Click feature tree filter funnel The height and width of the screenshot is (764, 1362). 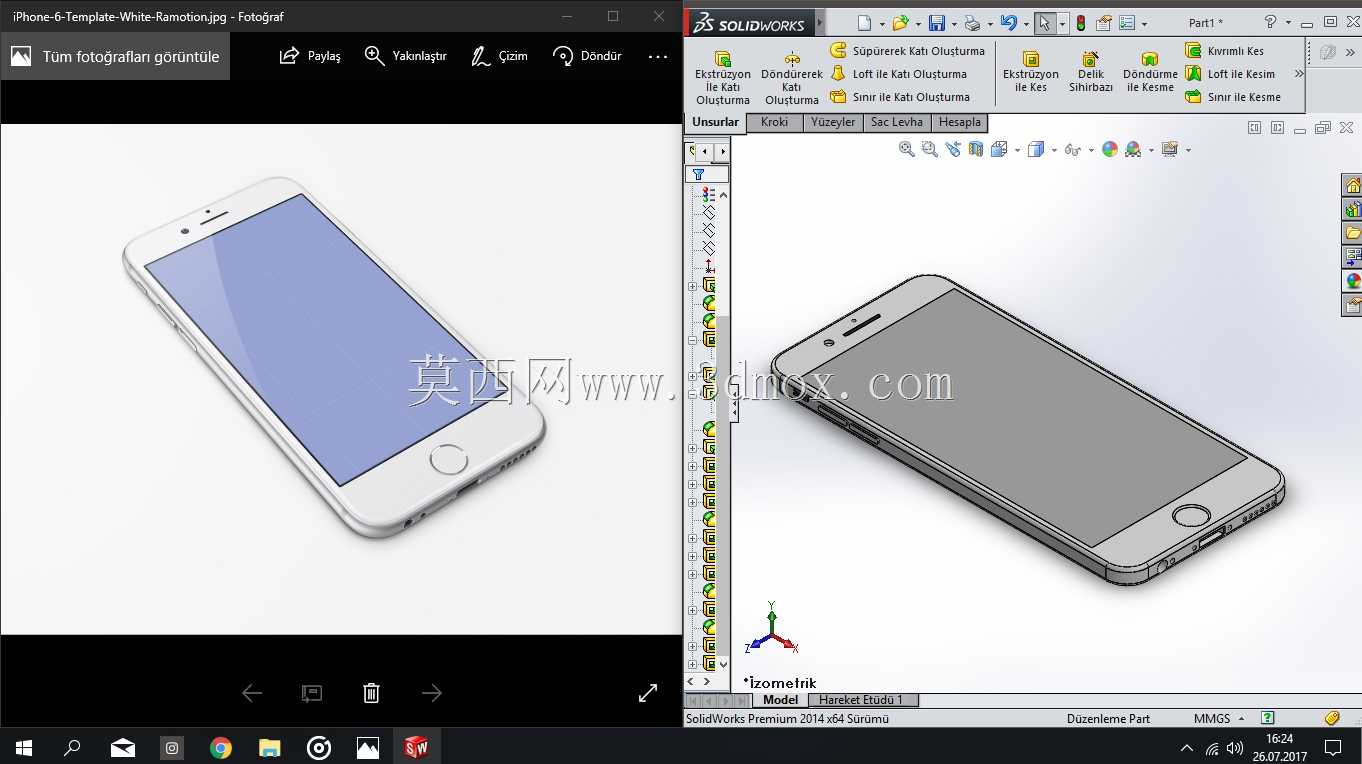[698, 174]
